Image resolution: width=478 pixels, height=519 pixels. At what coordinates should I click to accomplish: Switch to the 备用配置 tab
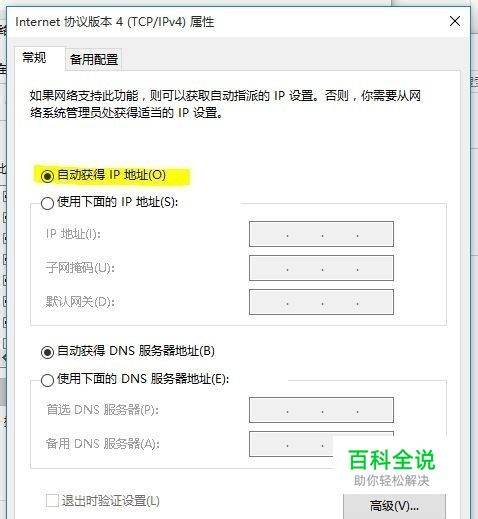click(94, 59)
